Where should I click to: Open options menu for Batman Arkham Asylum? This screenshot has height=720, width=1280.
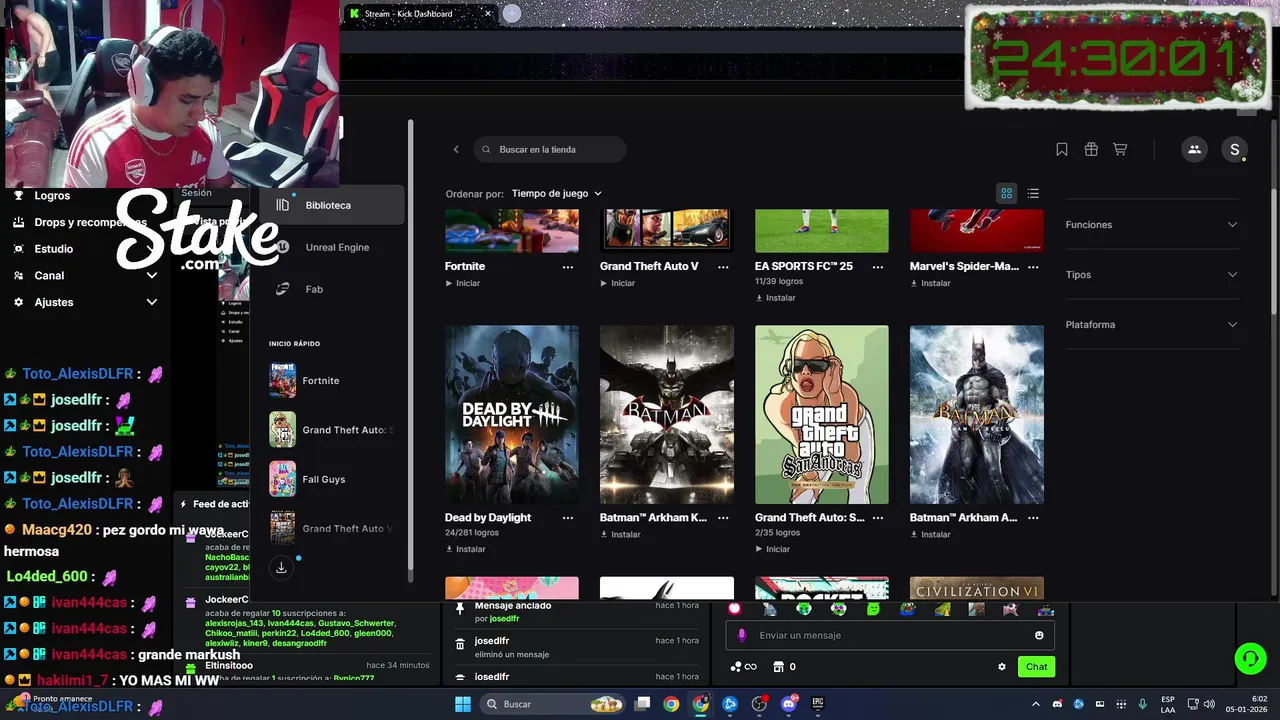click(1033, 518)
